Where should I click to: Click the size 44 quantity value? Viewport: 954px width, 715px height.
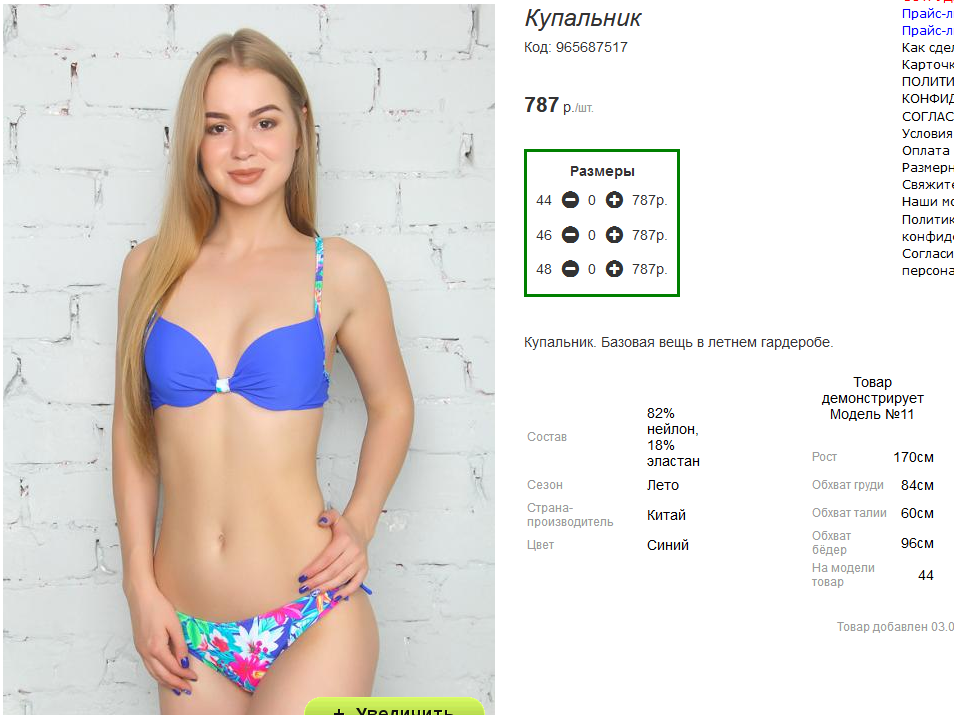[591, 200]
